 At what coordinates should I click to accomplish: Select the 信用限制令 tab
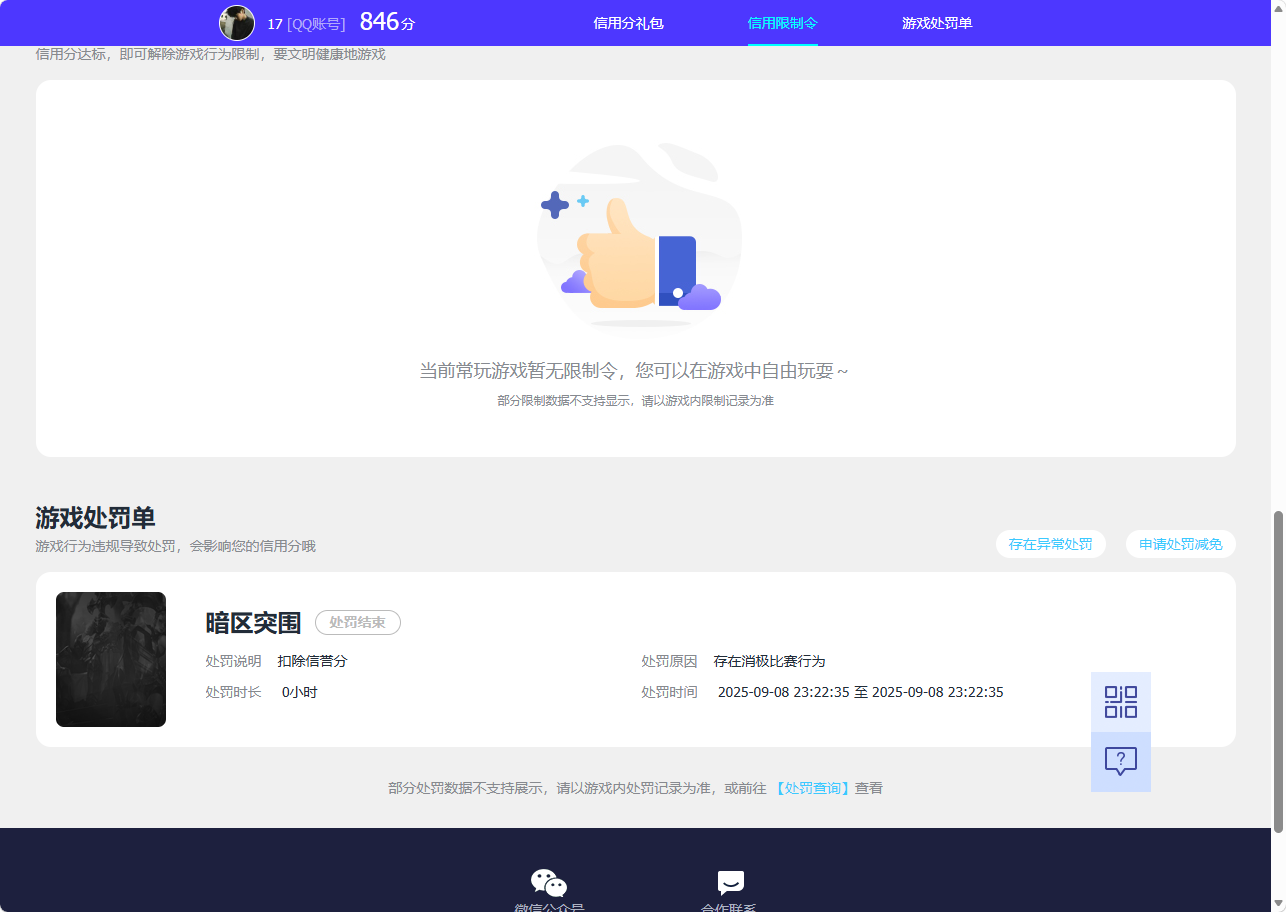[x=782, y=23]
